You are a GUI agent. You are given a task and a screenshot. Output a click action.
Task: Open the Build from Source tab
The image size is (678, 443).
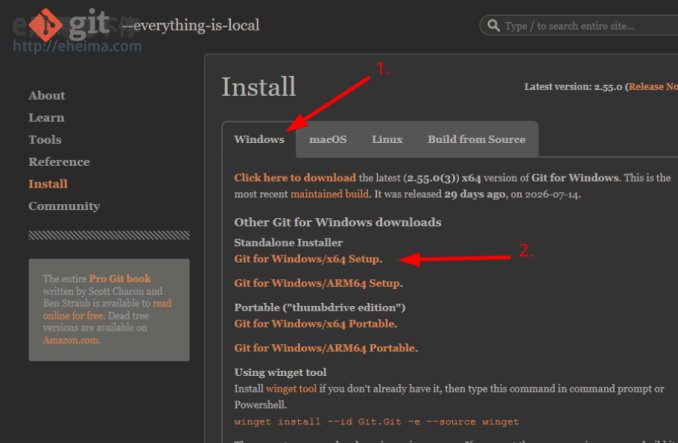coord(477,139)
